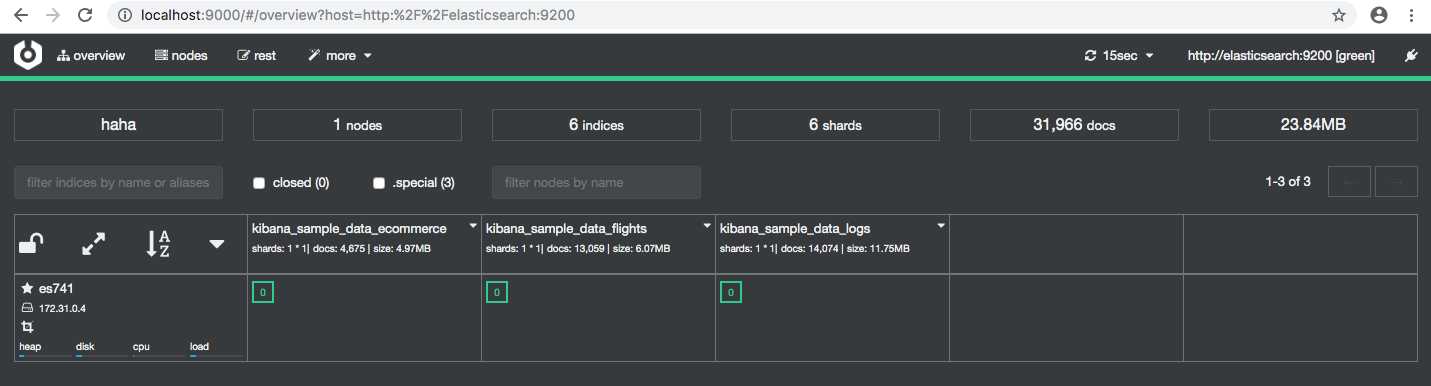The width and height of the screenshot is (1431, 386).
Task: Click the es741 node name
Action: tap(56, 288)
